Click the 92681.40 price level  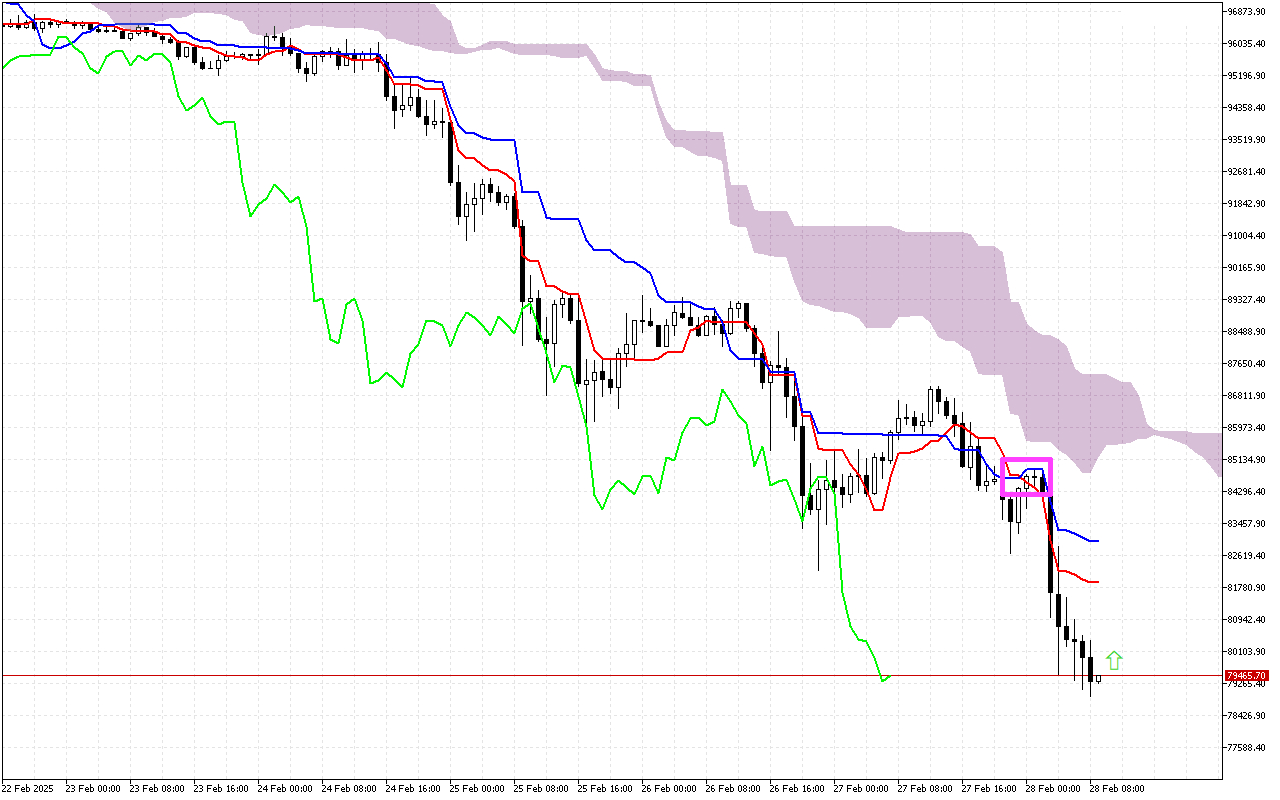coord(1248,172)
